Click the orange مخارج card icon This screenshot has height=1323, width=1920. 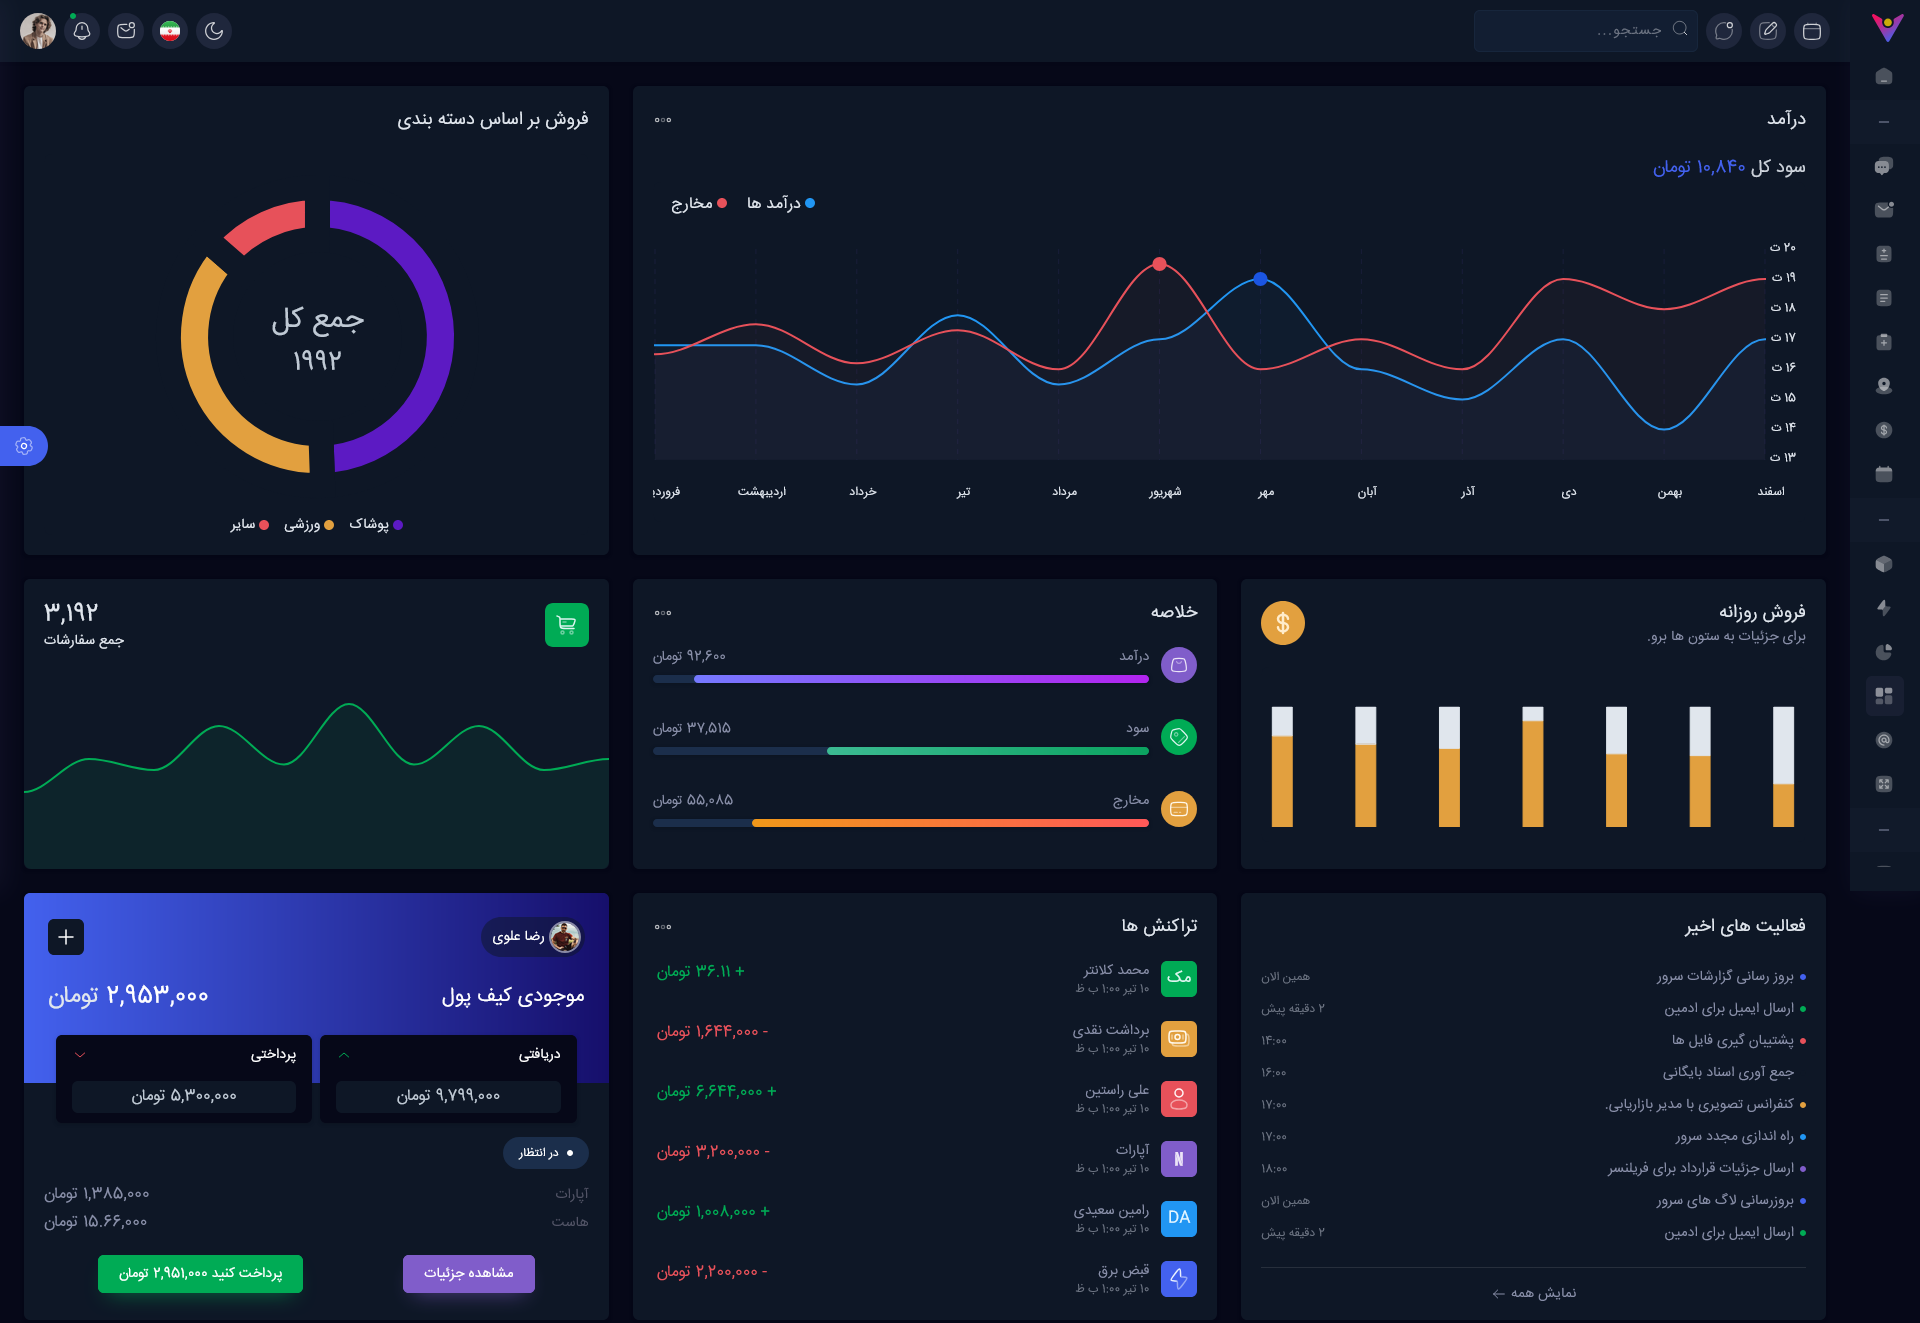(x=1179, y=809)
